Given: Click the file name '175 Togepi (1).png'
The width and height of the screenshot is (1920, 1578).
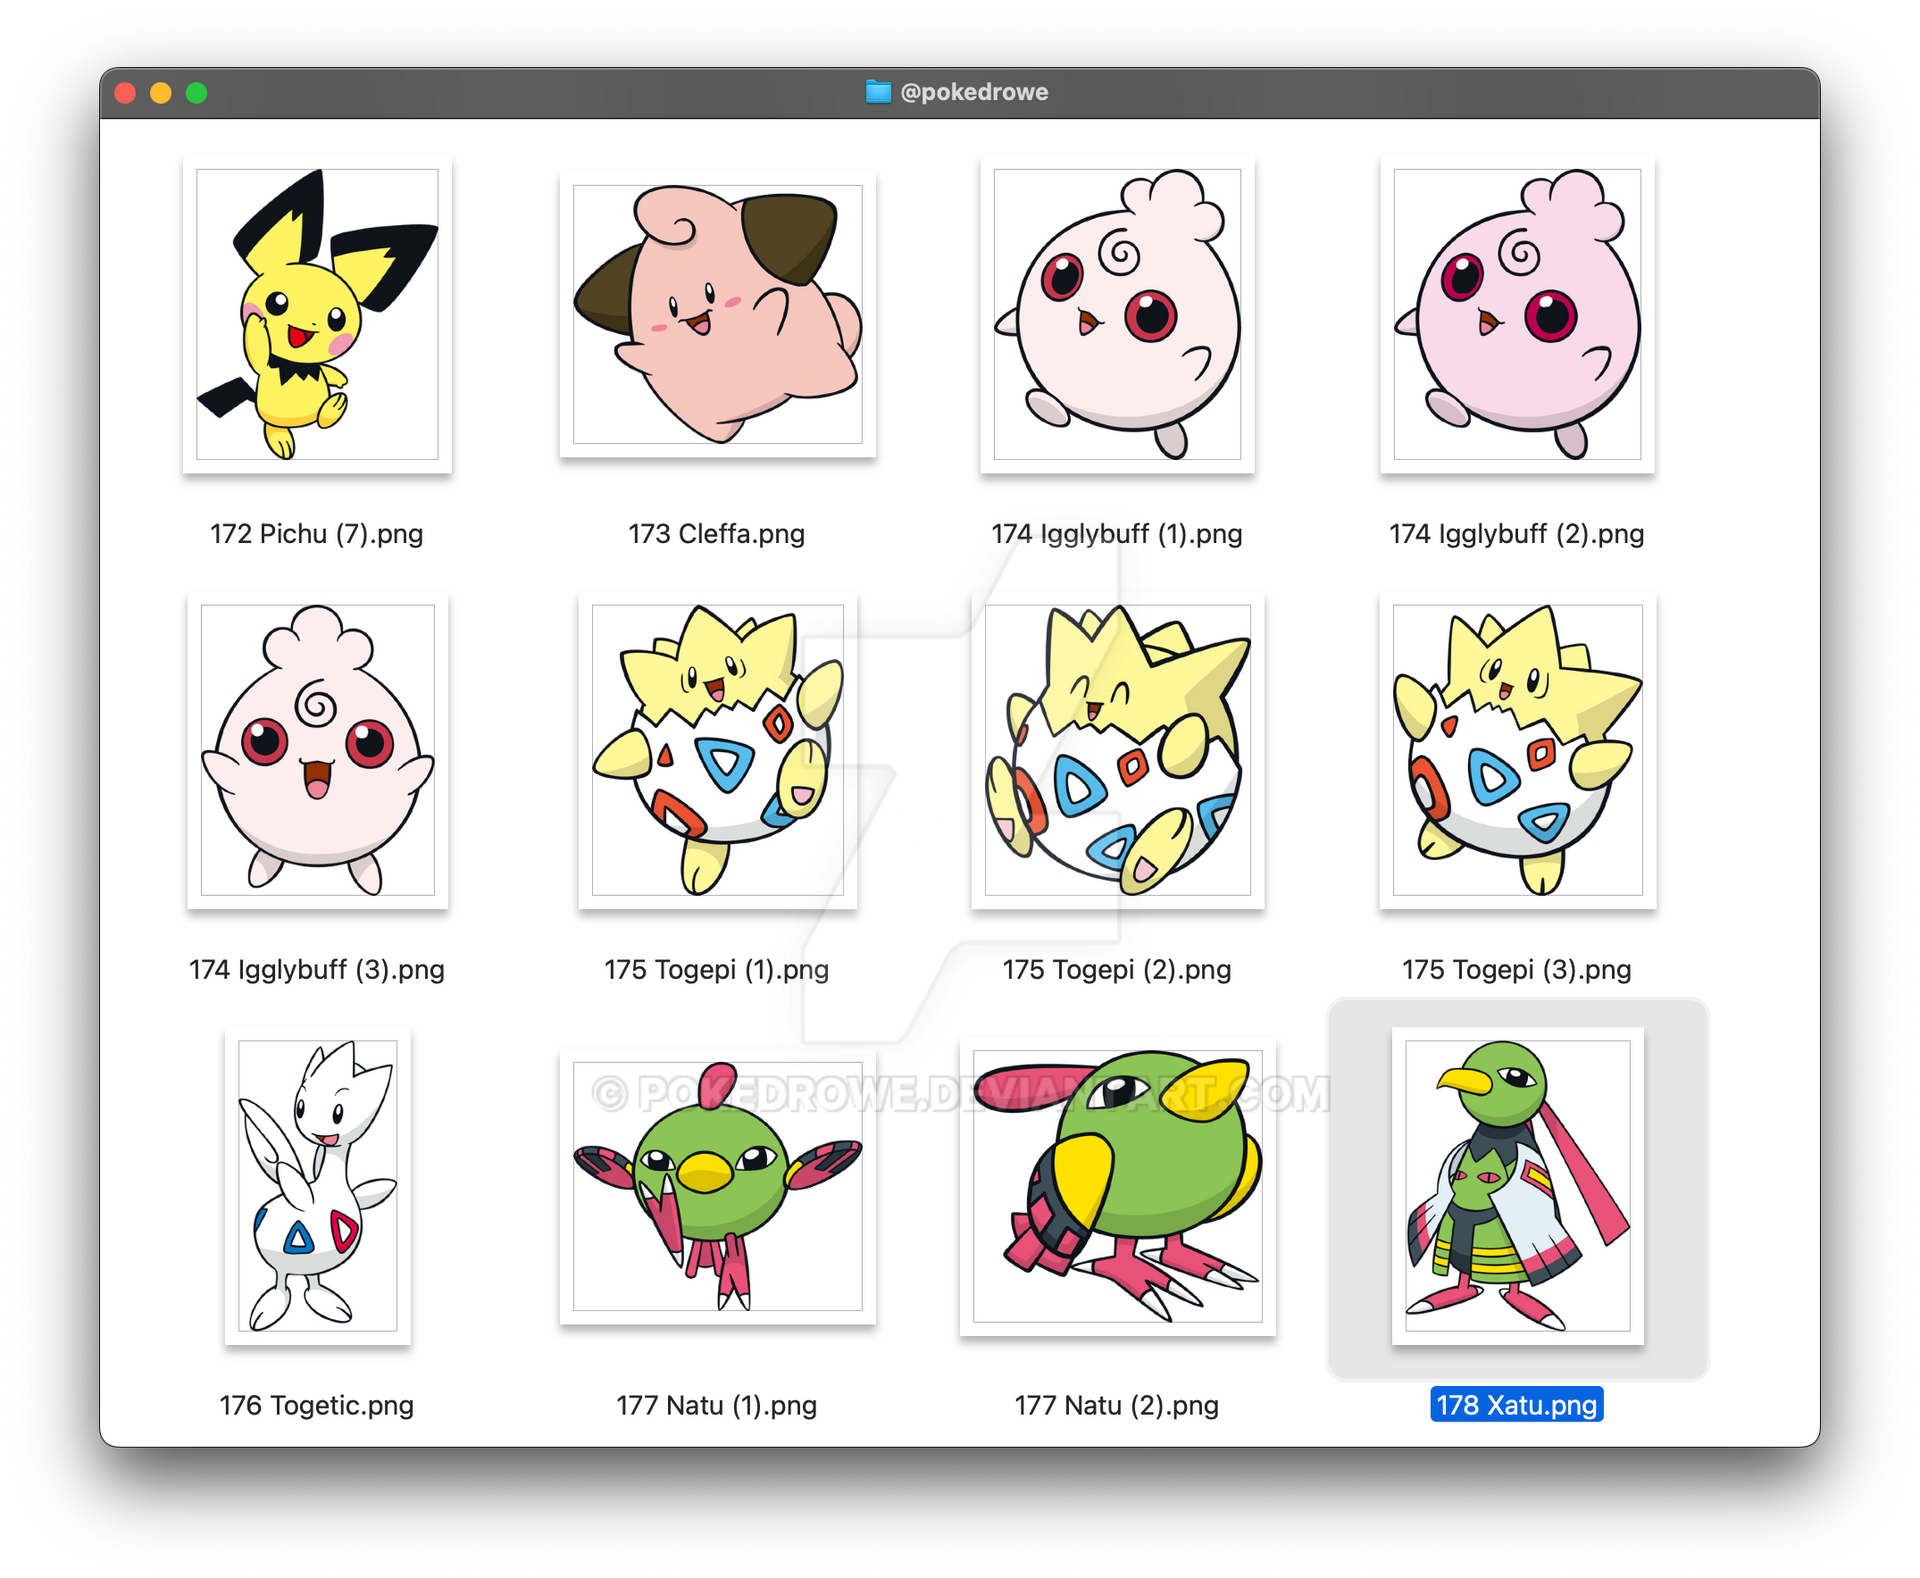Looking at the screenshot, I should tap(717, 970).
